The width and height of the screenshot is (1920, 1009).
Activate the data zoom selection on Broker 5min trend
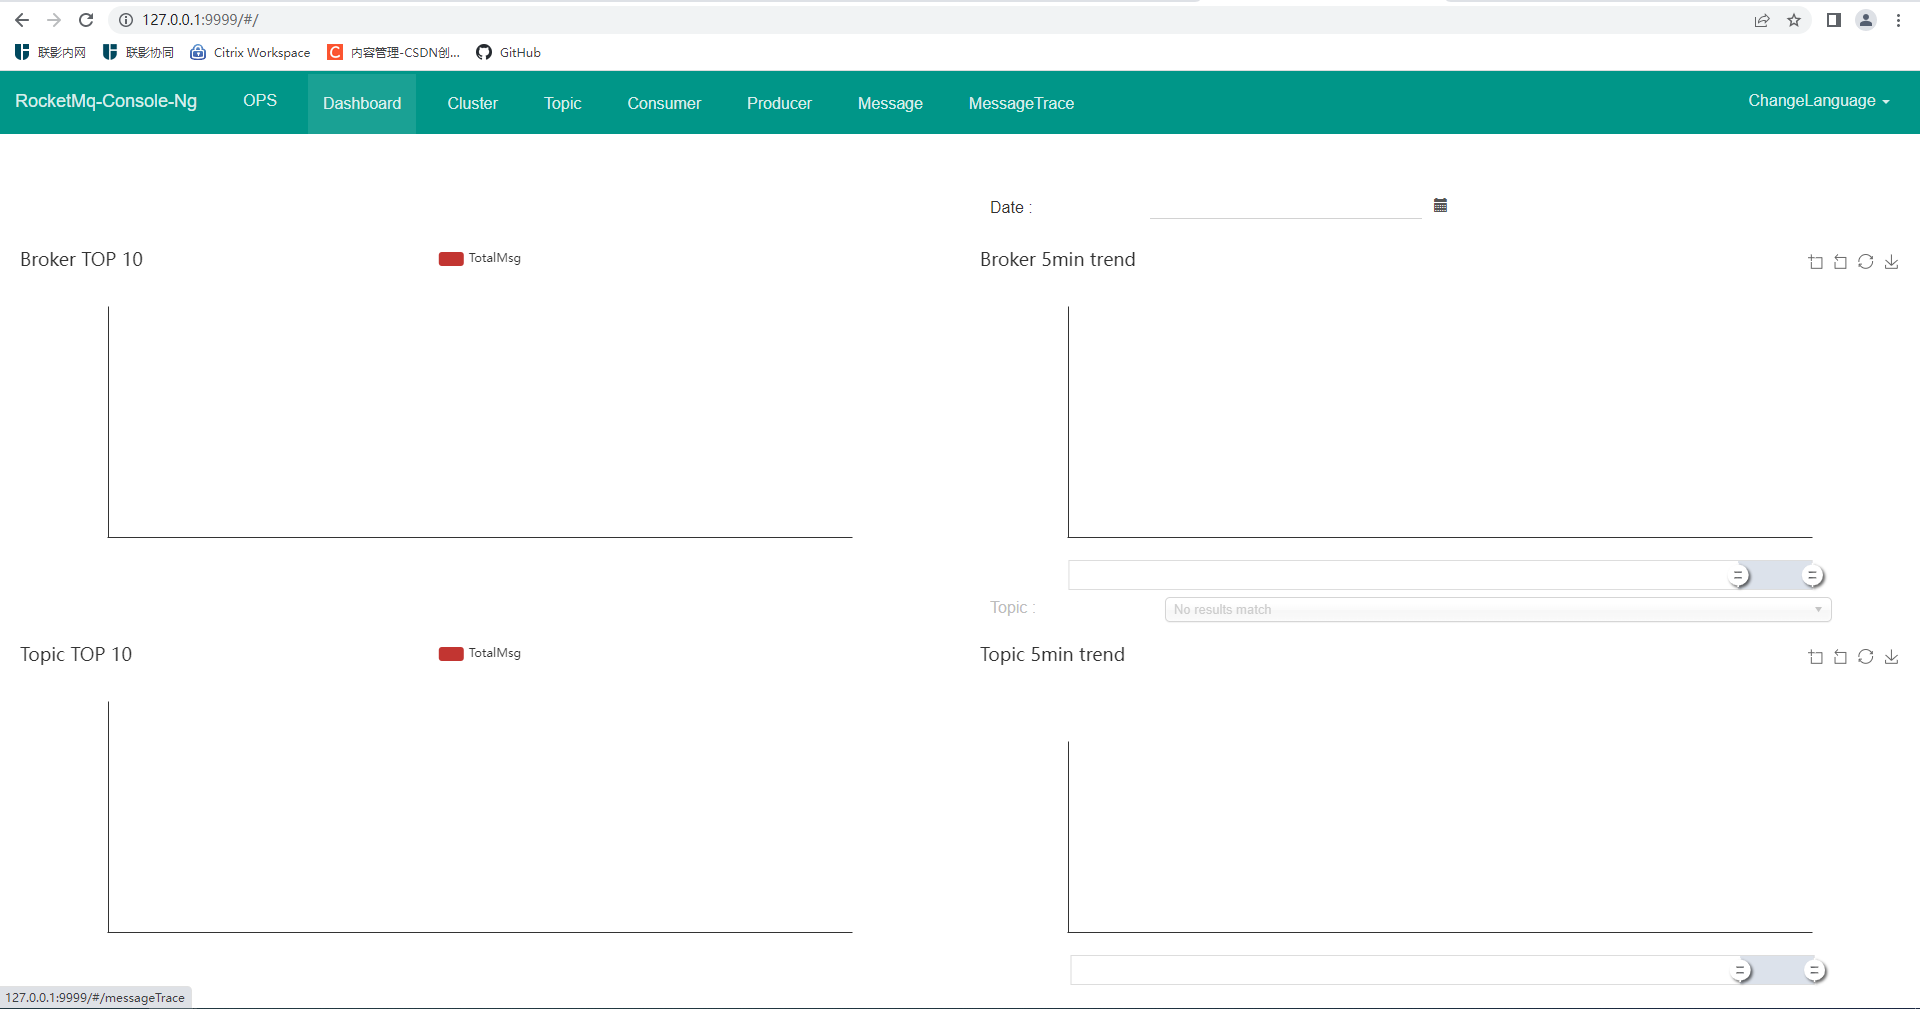click(x=1816, y=262)
